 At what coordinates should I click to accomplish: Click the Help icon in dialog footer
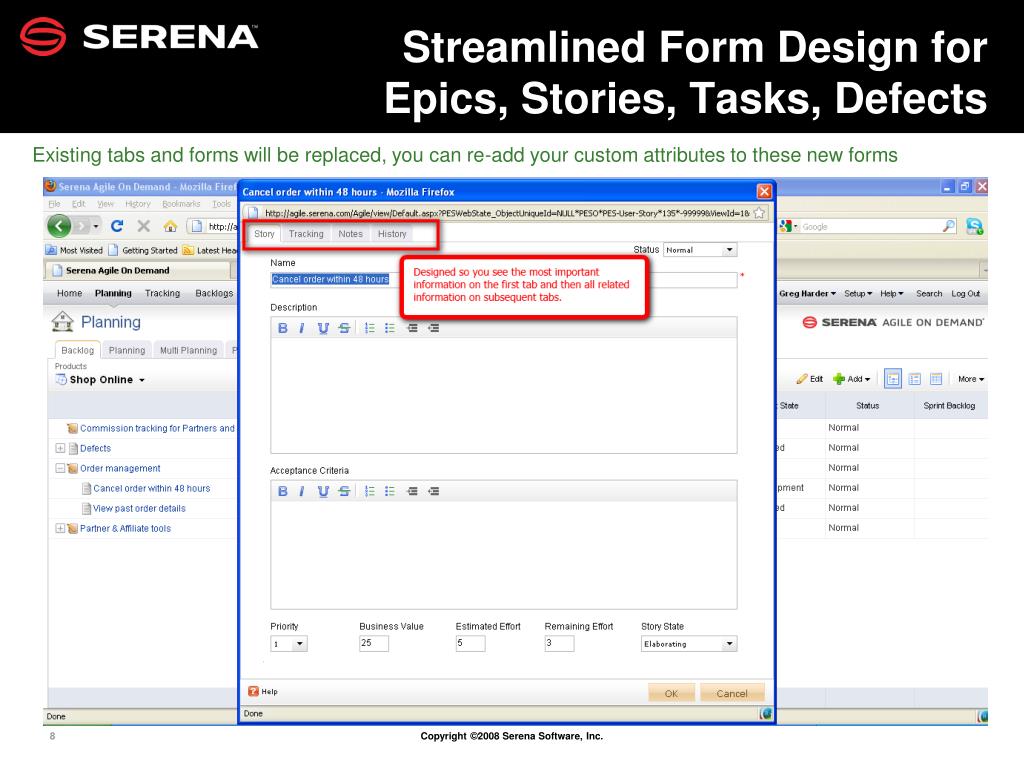click(x=253, y=691)
